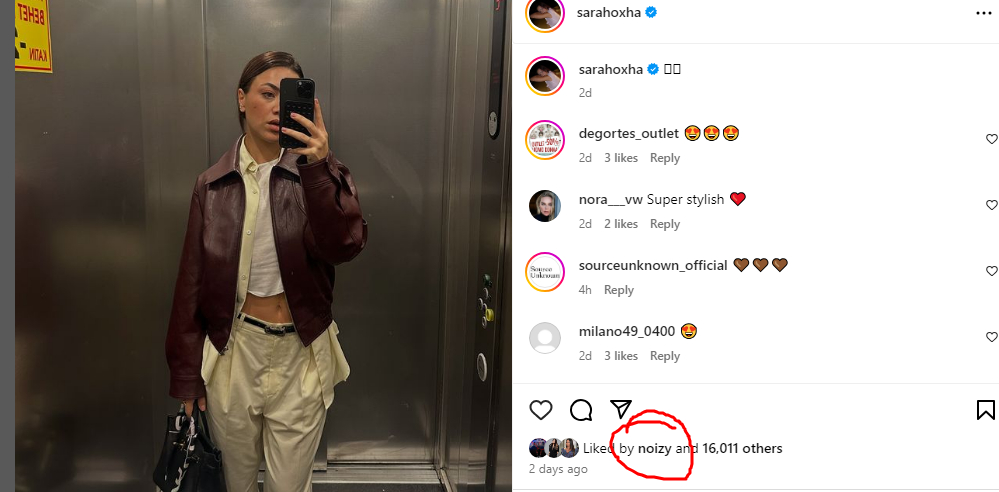Screen dimensions: 999x492
Task: Reply to the nora___vw comment
Action: (665, 224)
